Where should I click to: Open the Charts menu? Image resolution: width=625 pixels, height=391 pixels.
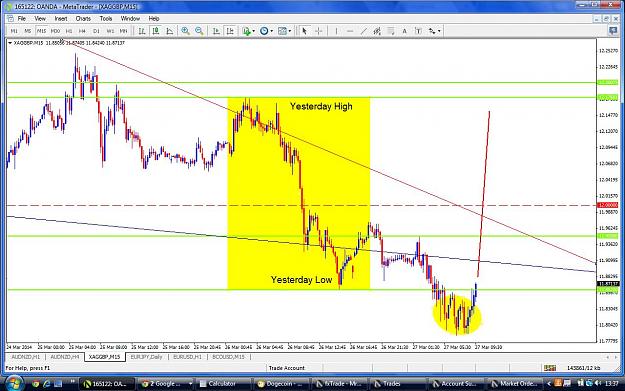(83, 19)
